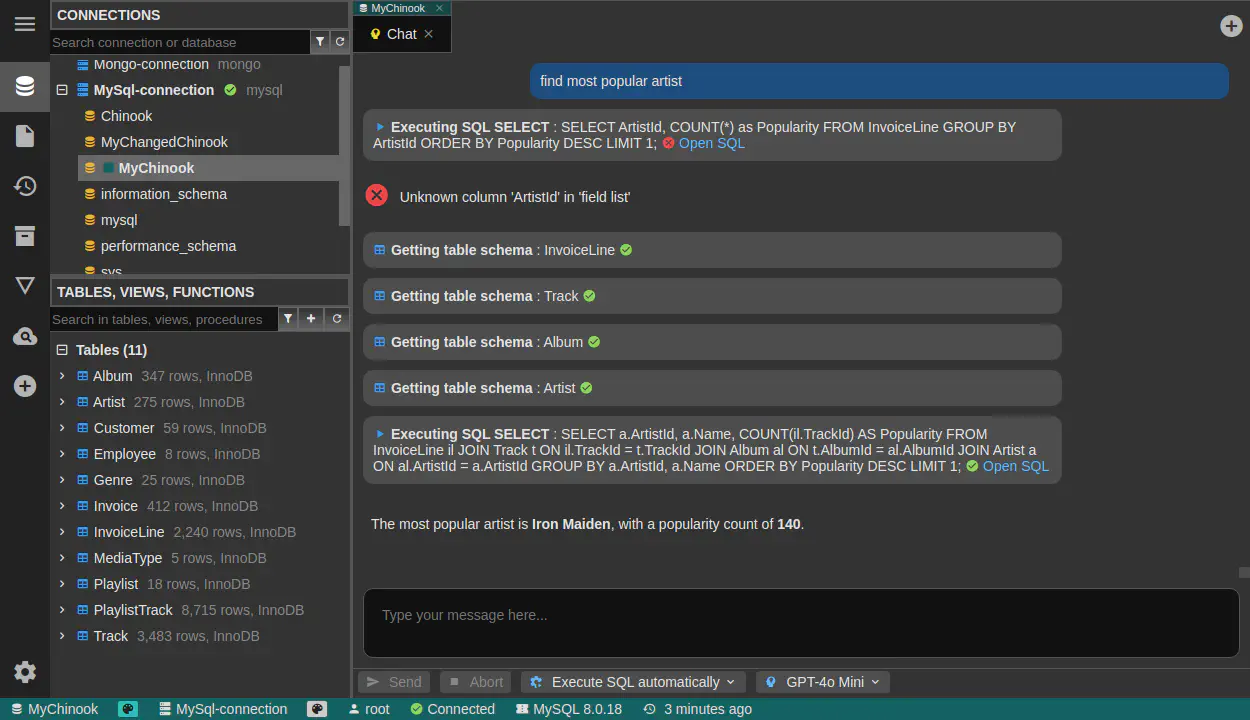This screenshot has height=720, width=1250.
Task: Select the Chinook database
Action: point(126,116)
